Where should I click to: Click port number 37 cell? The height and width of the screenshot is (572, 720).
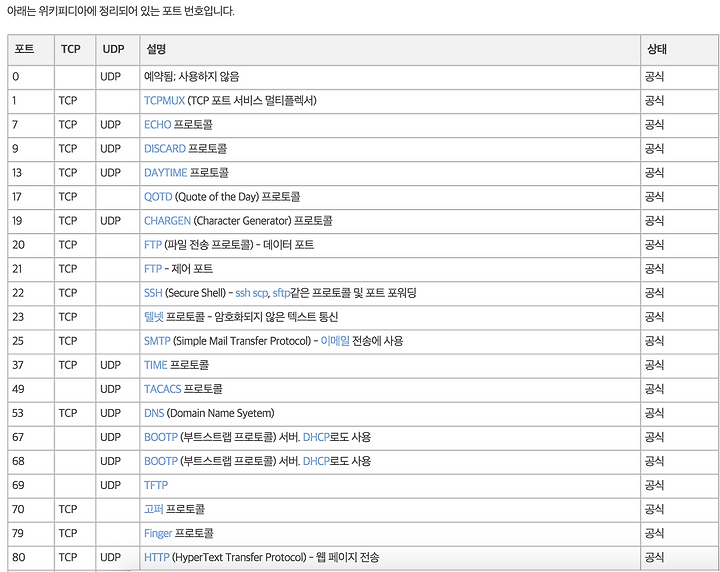point(31,365)
